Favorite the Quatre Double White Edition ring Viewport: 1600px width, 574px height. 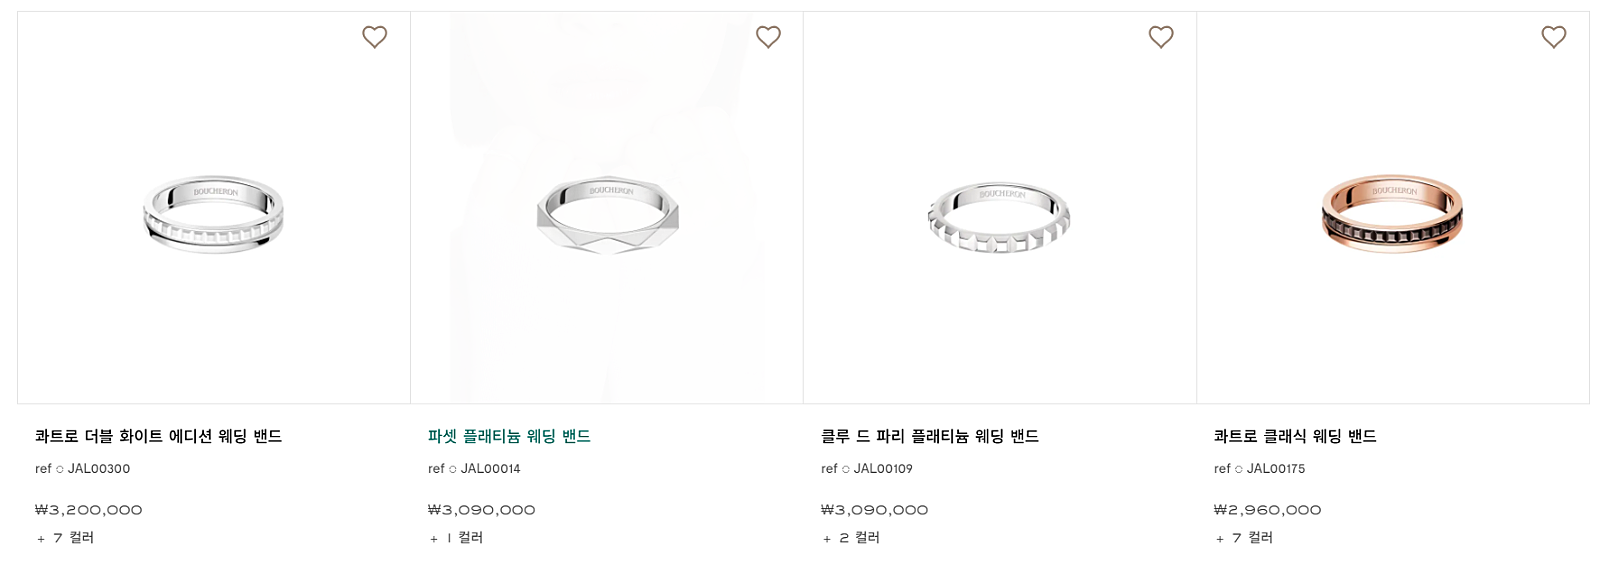tap(374, 37)
